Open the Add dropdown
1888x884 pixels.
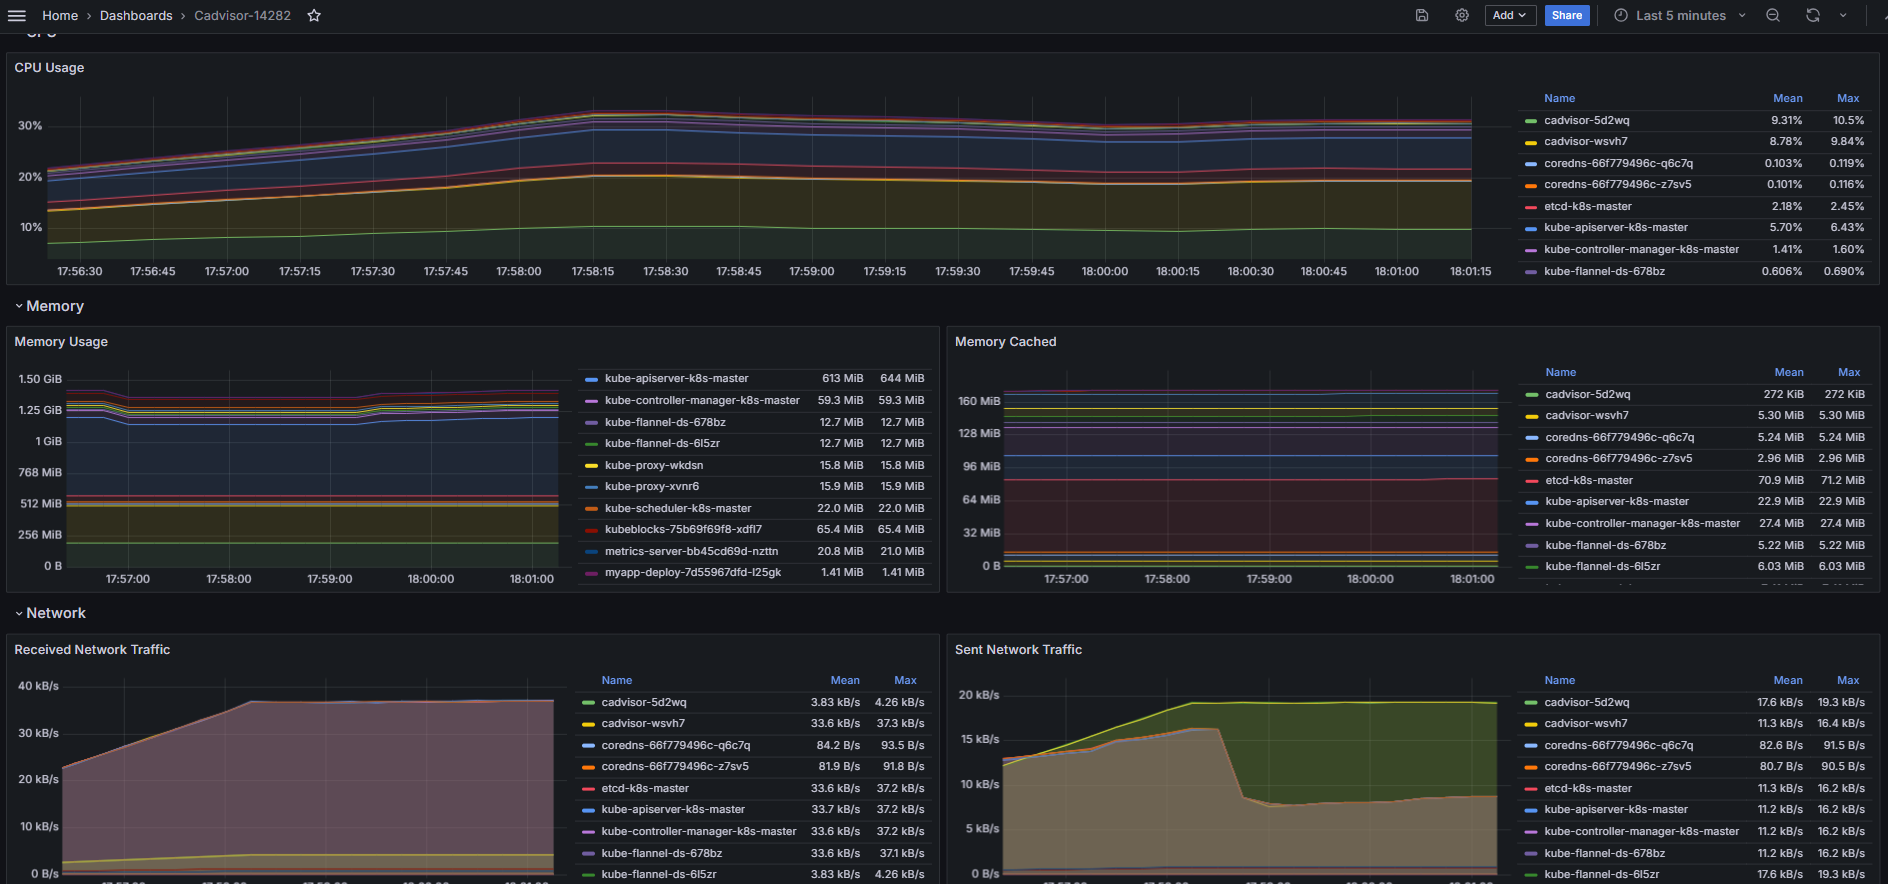point(1510,15)
